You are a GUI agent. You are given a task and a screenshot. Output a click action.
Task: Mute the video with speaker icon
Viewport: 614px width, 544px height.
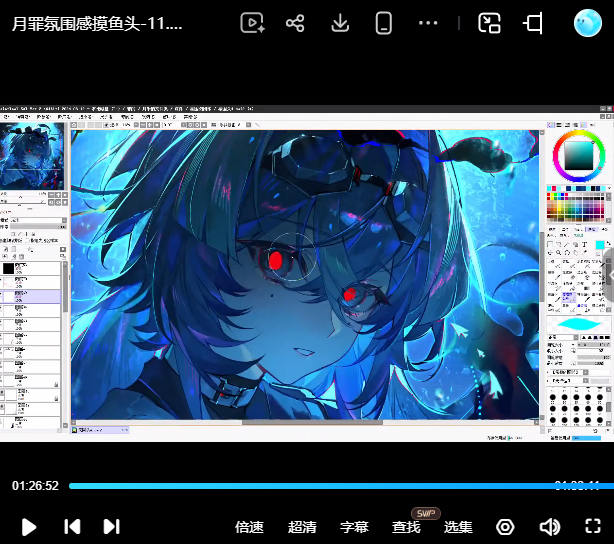click(x=549, y=527)
